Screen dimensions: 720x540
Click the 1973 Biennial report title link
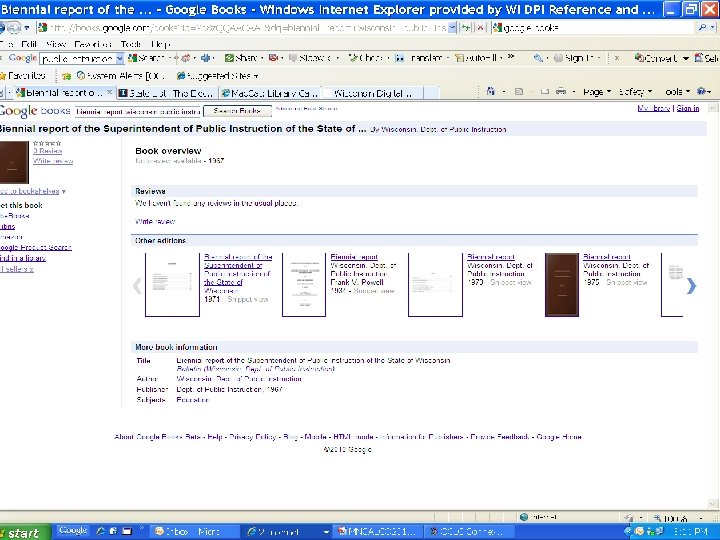coord(491,257)
